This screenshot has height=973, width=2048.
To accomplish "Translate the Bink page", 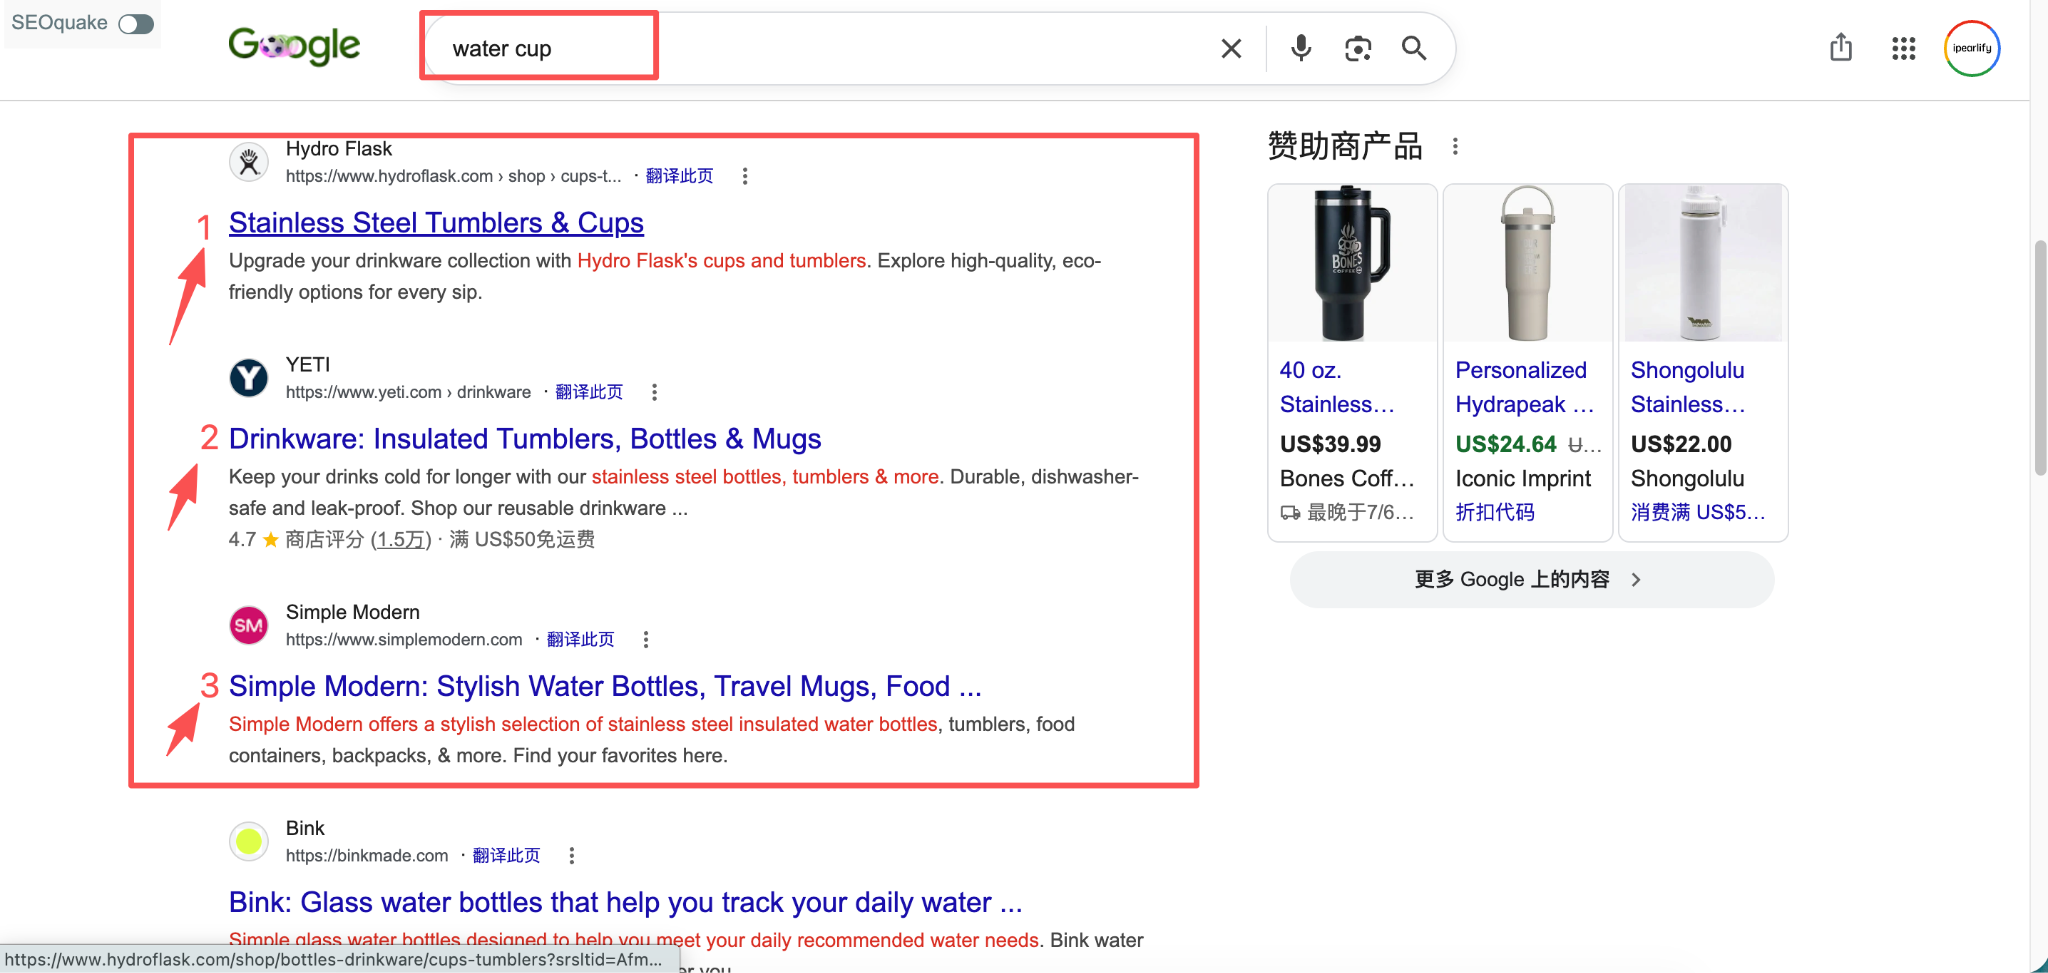I will [x=506, y=855].
